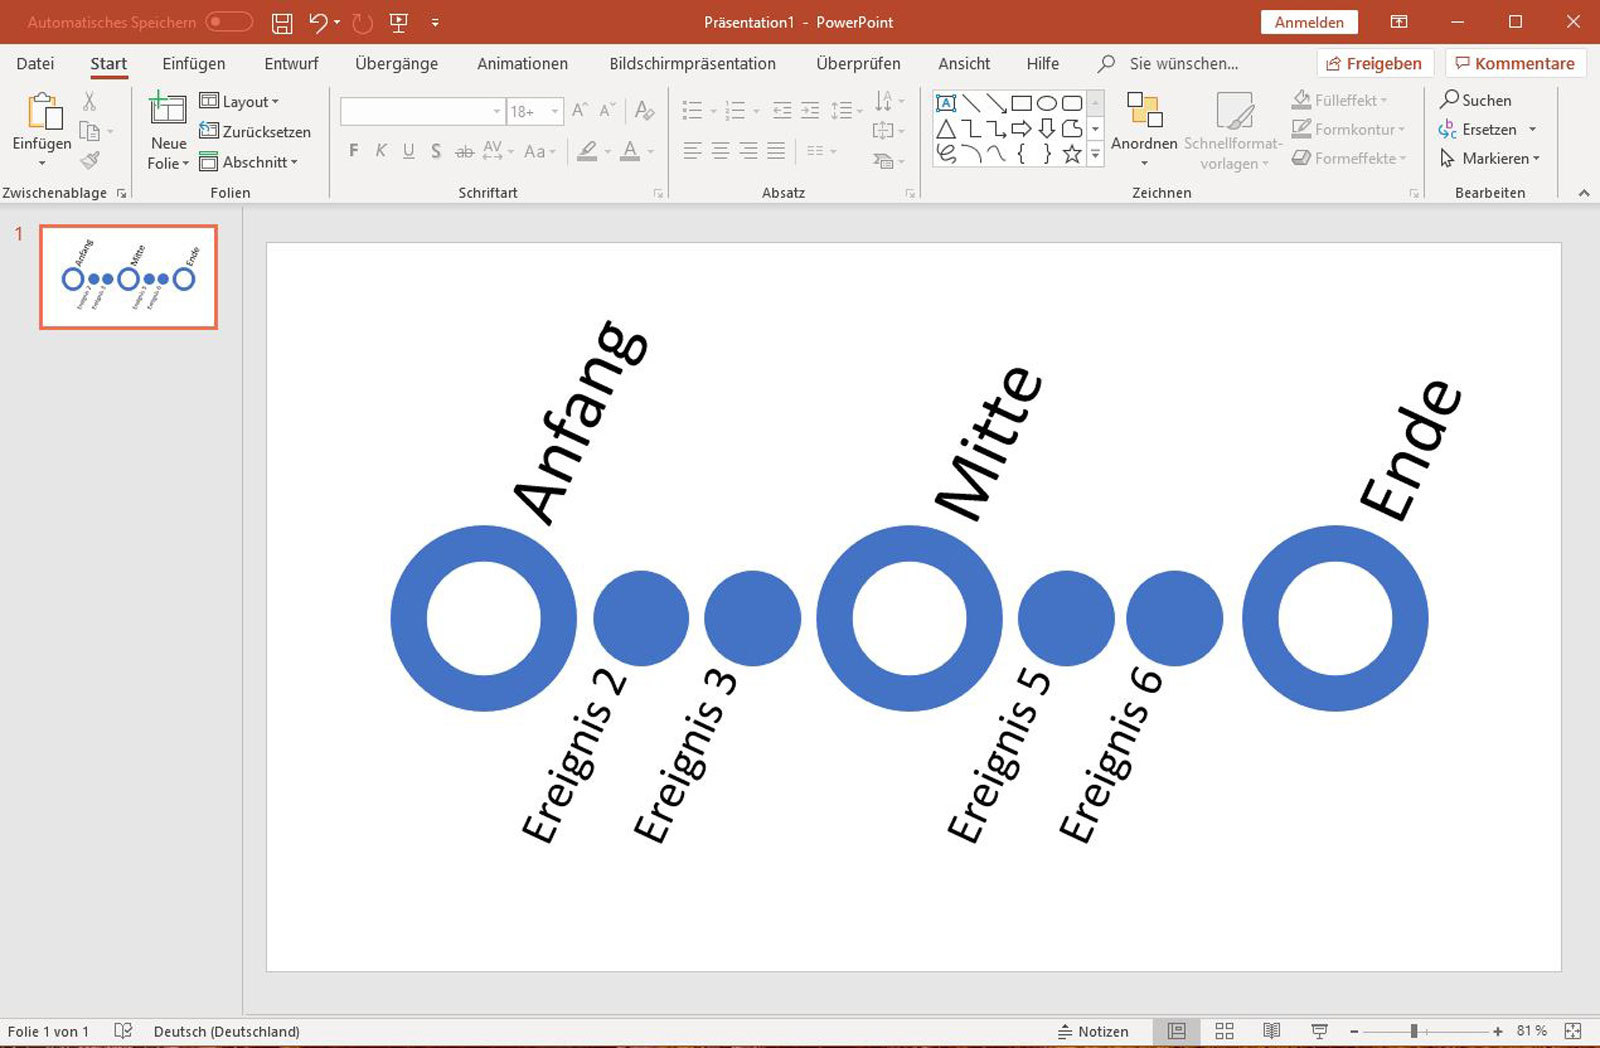
Task: Click the text highlight color button
Action: click(587, 151)
